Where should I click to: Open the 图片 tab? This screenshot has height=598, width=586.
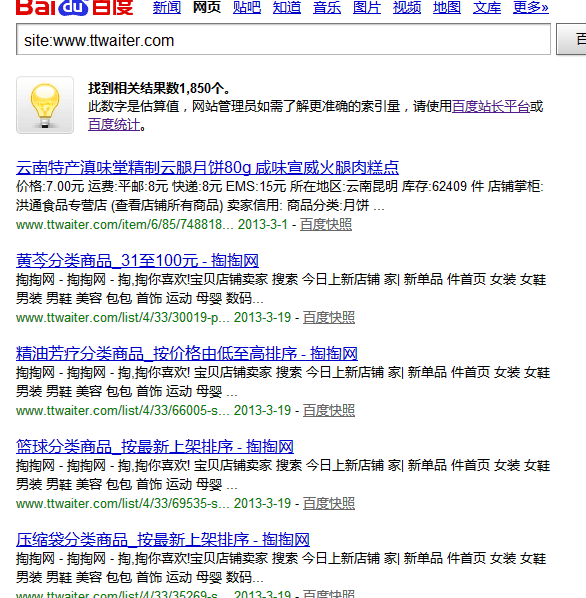pos(367,7)
